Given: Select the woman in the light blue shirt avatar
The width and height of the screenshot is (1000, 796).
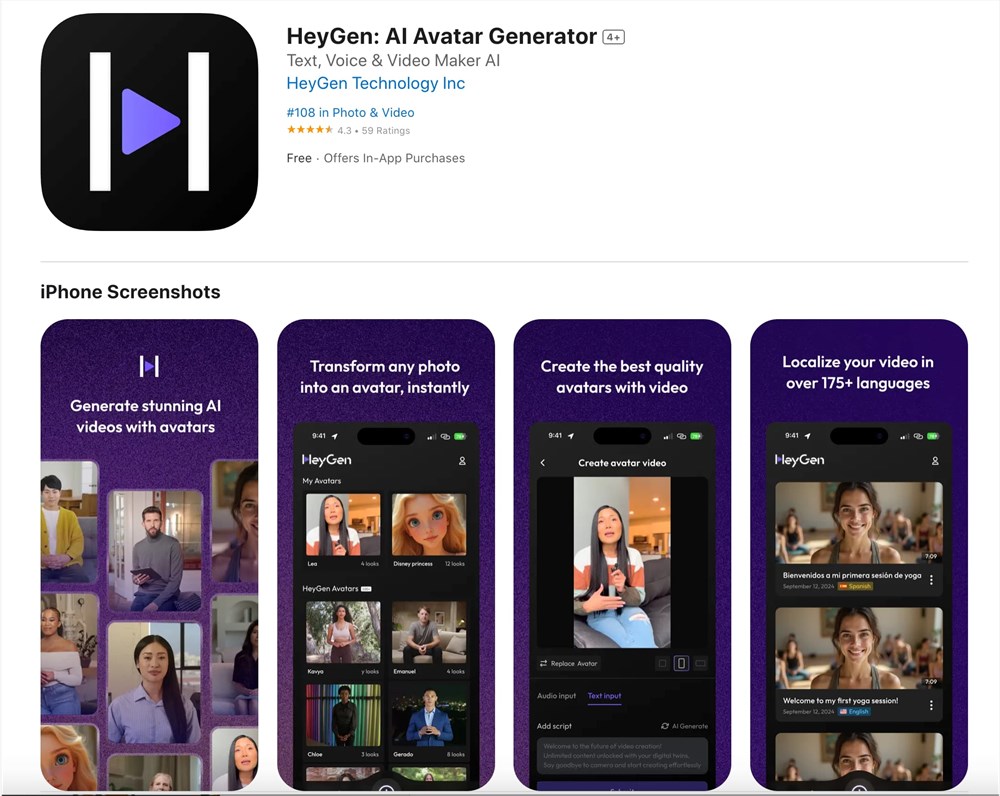Looking at the screenshot, I should tap(155, 682).
